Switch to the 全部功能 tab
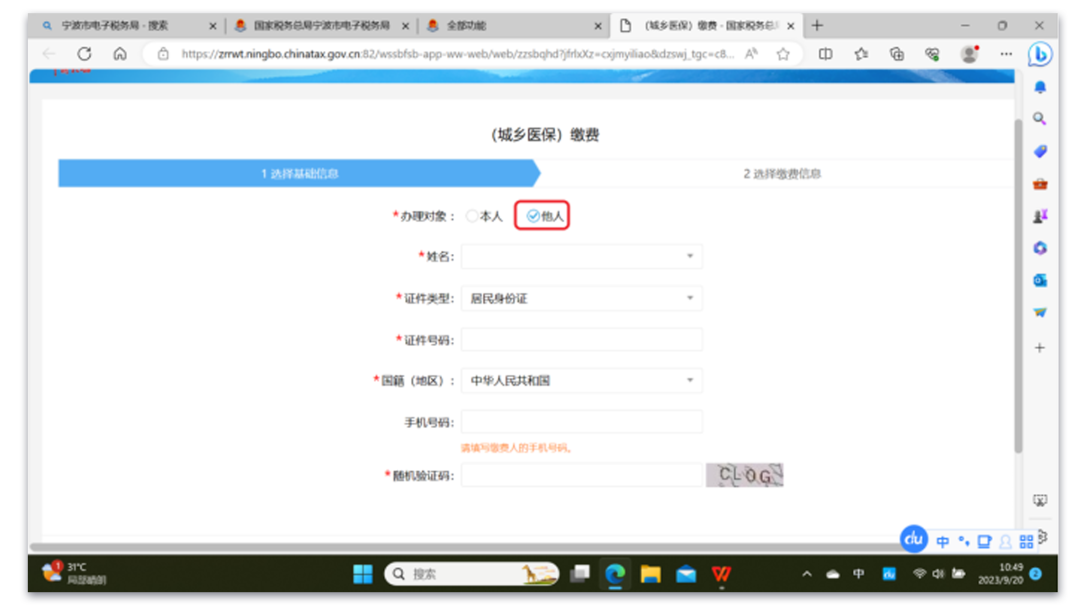 (510, 26)
